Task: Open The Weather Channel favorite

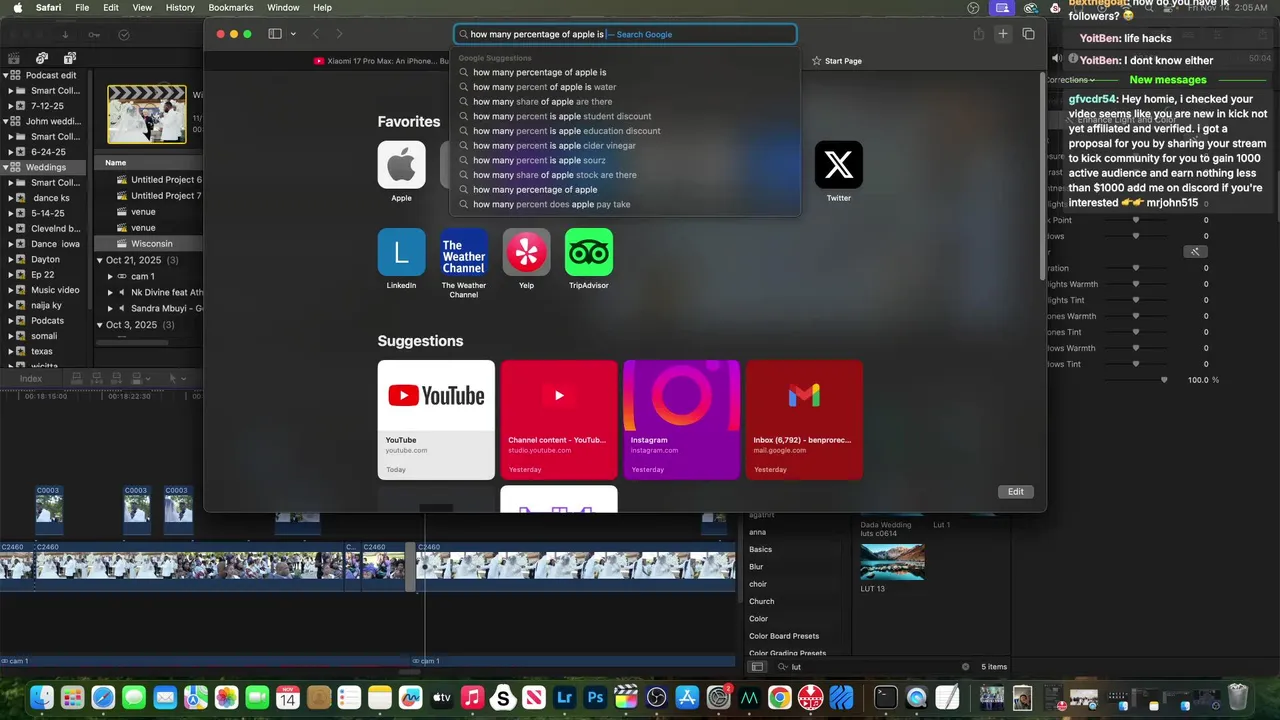Action: click(464, 252)
